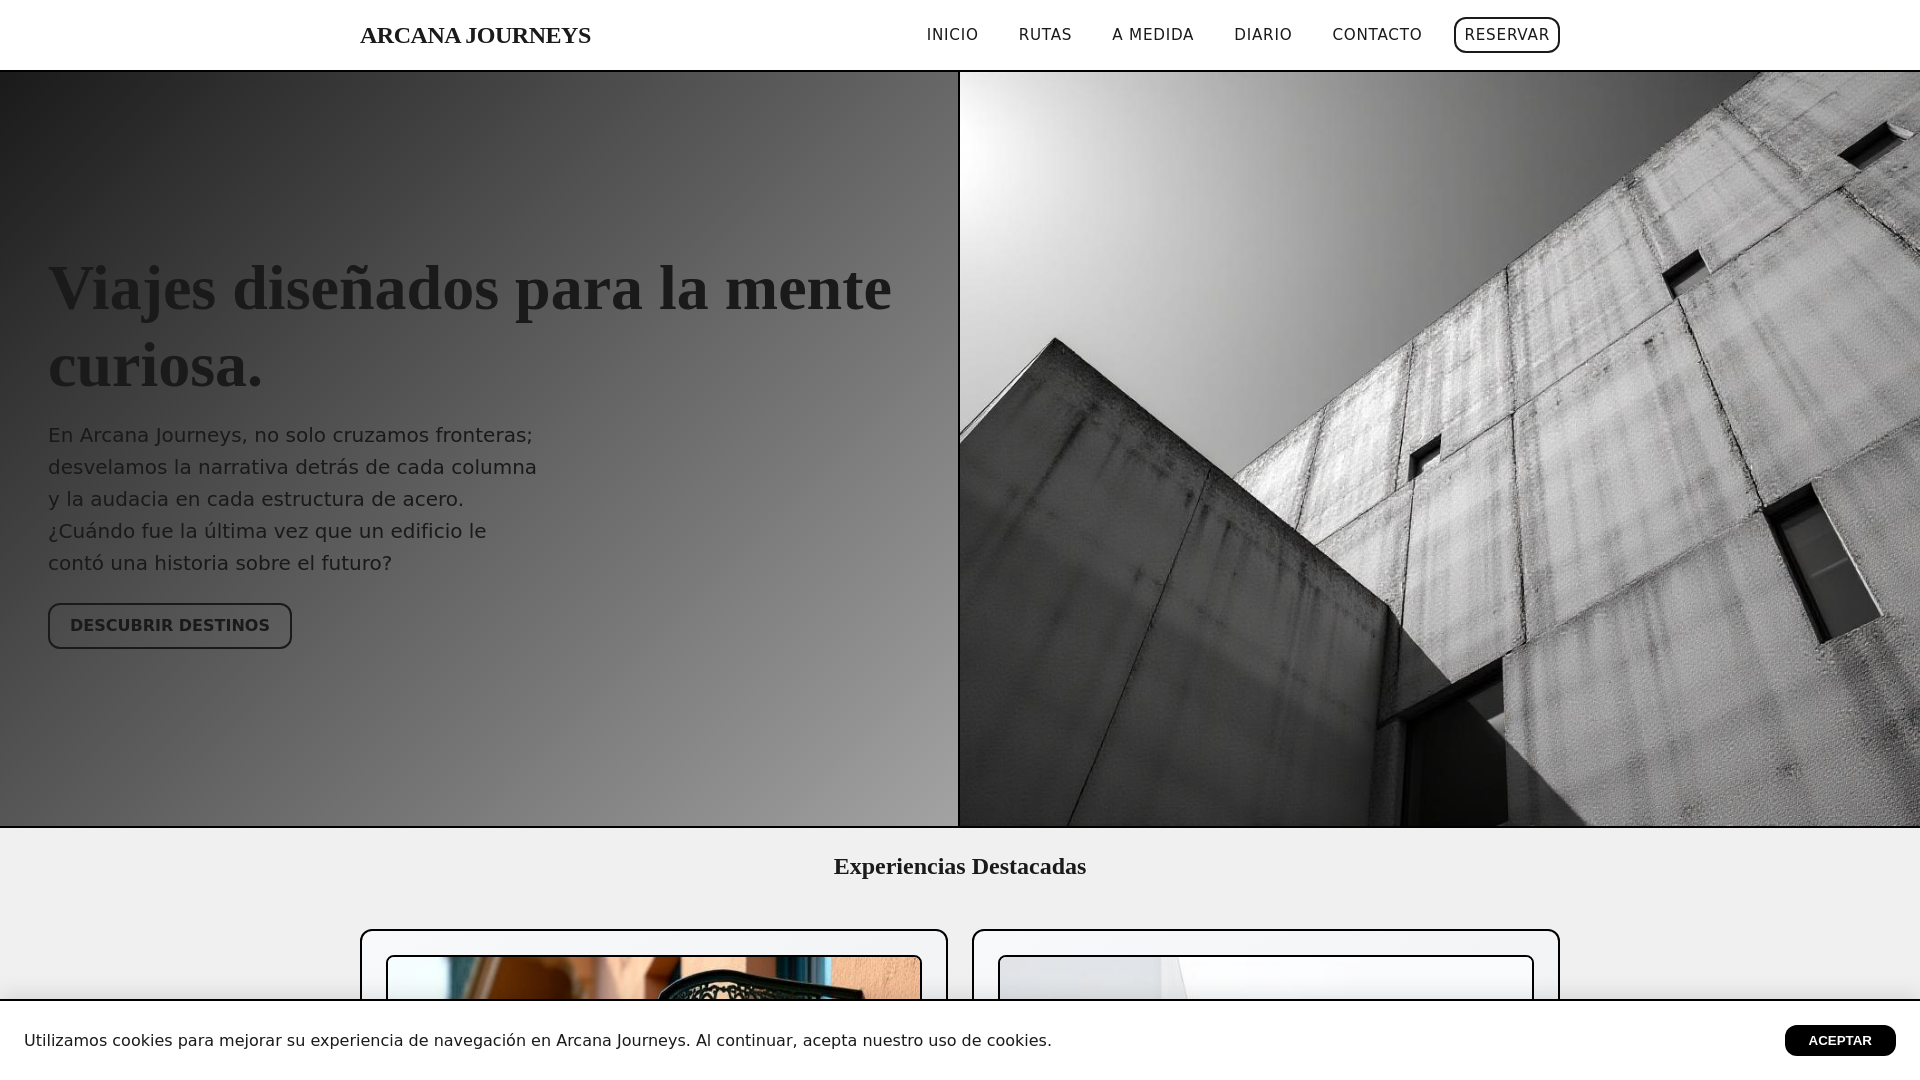Click the "Experiencias Destacadas" heading
This screenshot has height=1080, width=1920.
960,867
